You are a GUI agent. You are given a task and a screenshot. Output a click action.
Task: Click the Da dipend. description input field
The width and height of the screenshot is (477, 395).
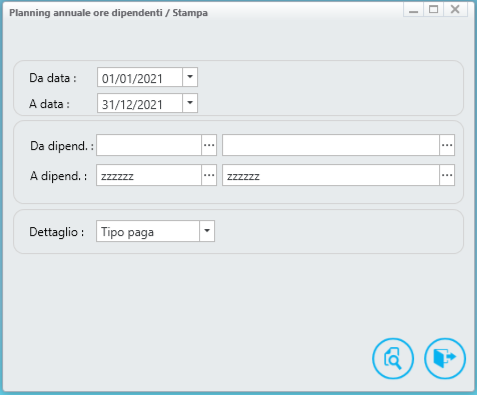point(331,145)
